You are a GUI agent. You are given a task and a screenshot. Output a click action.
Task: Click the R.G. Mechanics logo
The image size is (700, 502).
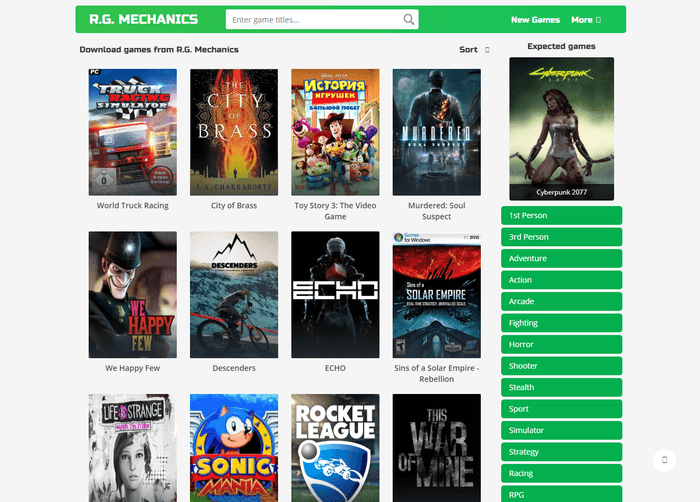[143, 20]
